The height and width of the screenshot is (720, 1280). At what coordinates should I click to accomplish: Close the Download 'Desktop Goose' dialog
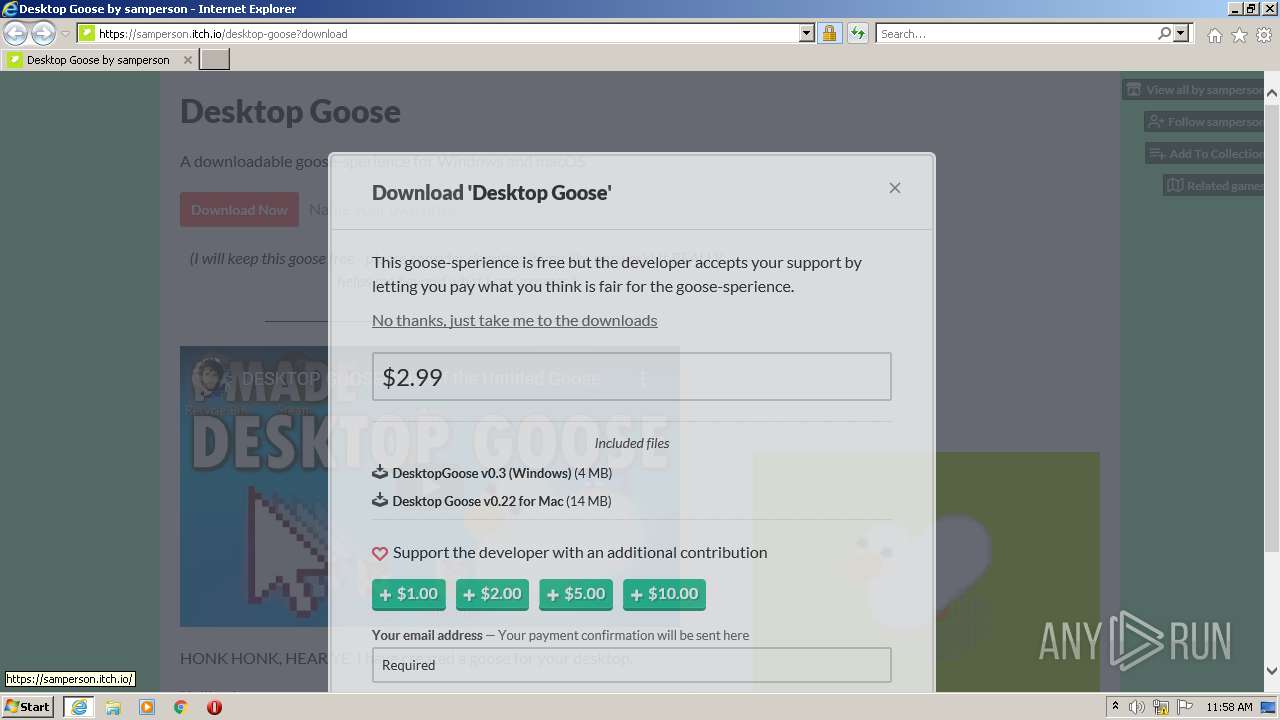click(895, 188)
